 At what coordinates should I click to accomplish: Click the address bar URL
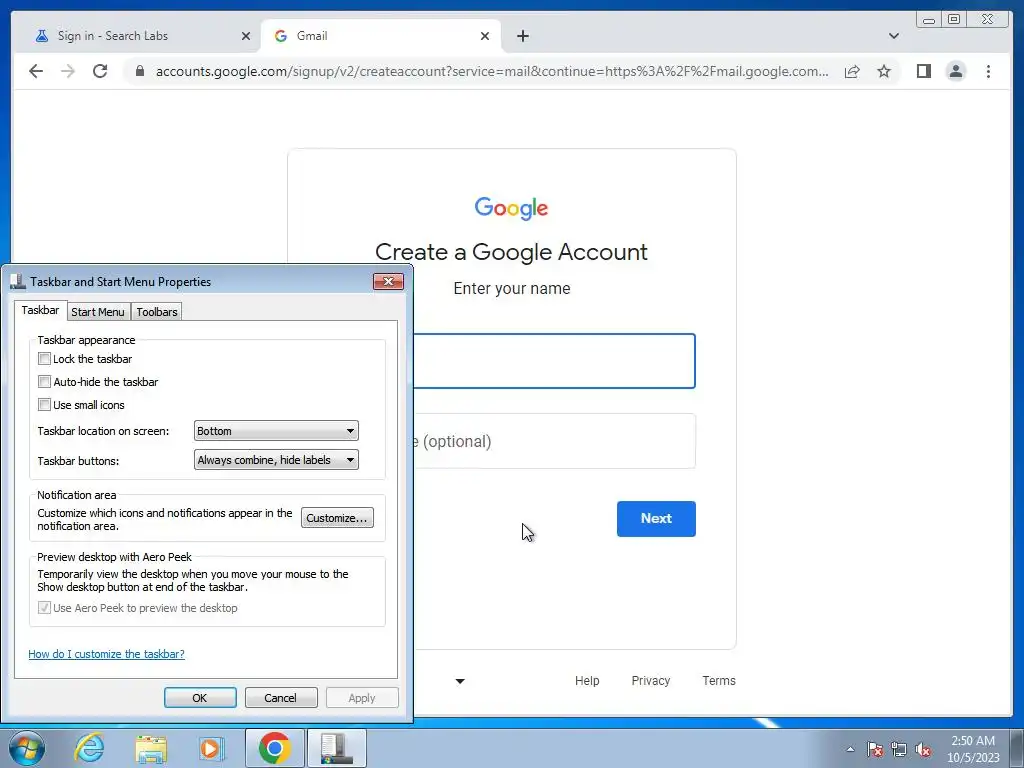coord(492,71)
